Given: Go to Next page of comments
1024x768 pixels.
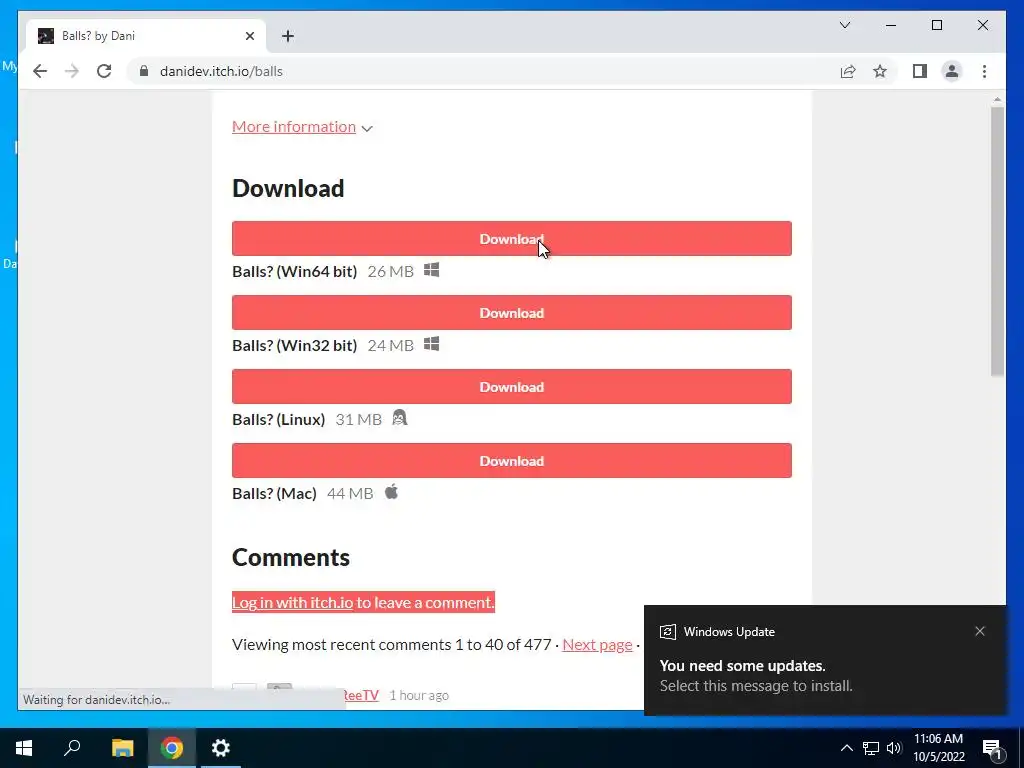Looking at the screenshot, I should [x=597, y=645].
